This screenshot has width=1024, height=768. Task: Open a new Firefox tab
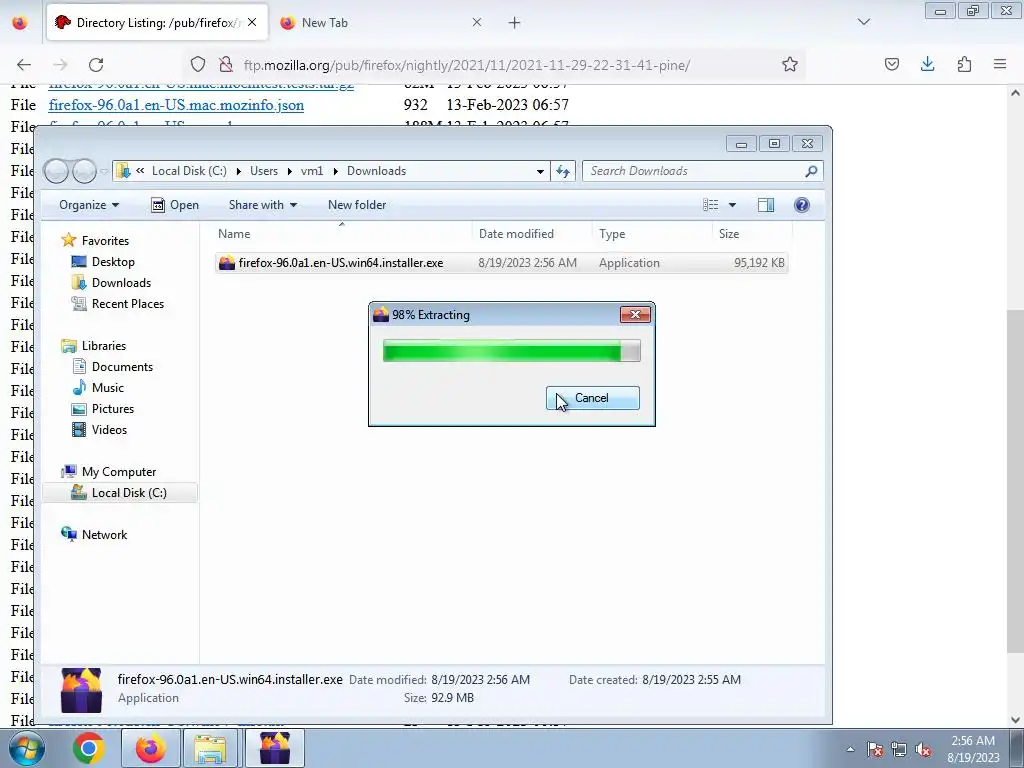coord(515,23)
